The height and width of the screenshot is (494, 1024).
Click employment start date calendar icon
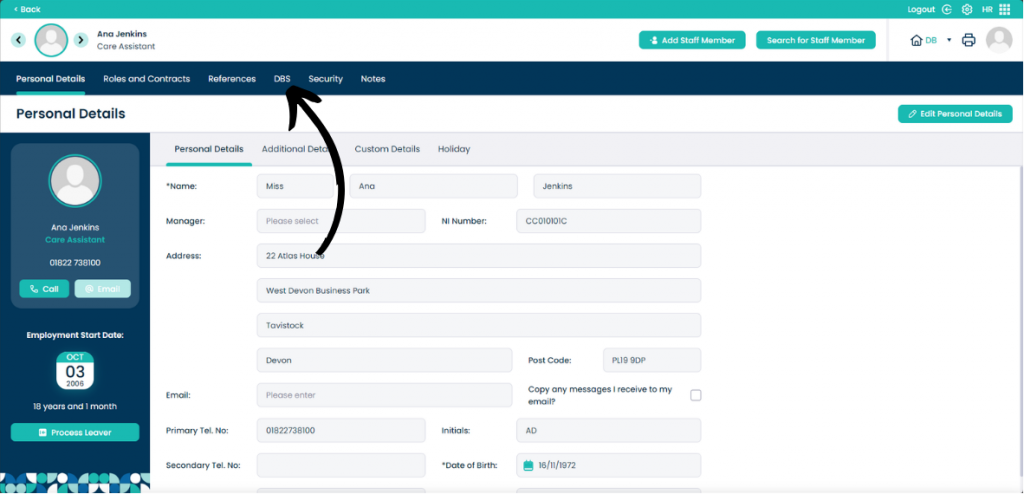[75, 370]
